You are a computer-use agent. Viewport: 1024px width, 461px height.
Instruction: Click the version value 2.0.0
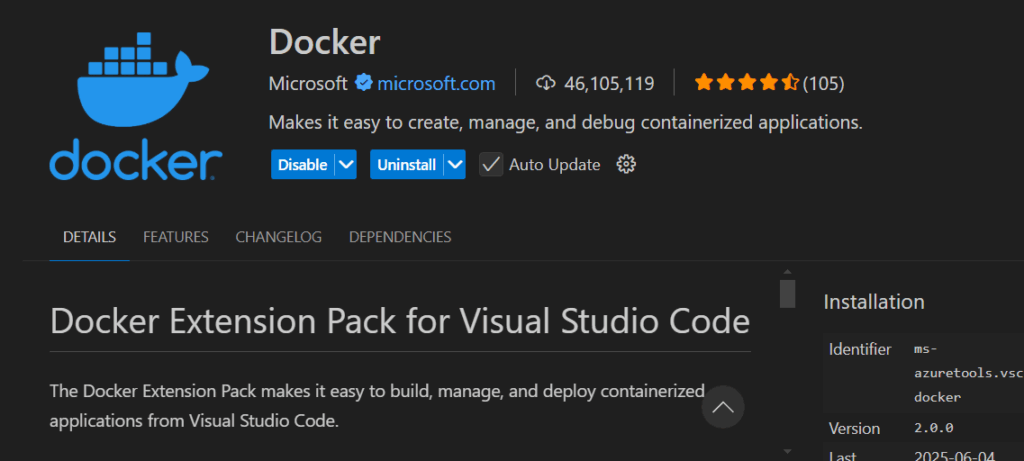(x=933, y=428)
